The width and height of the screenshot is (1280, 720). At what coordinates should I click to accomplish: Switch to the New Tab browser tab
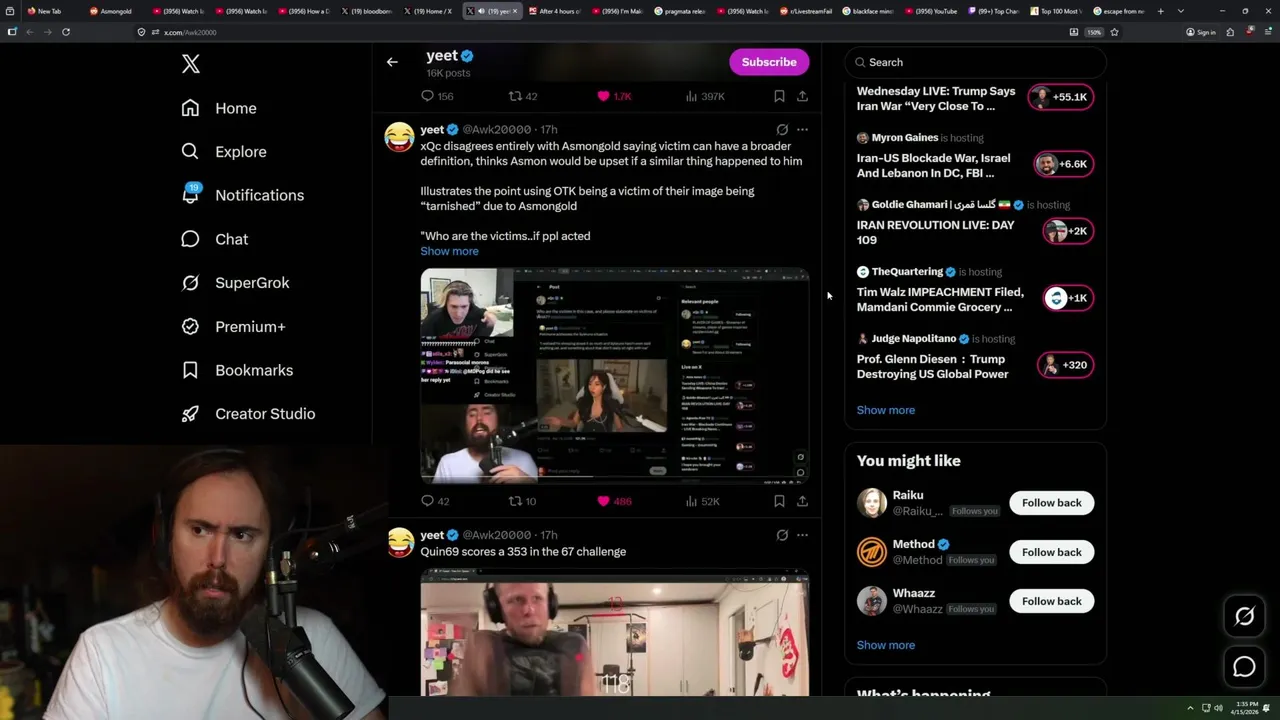click(48, 11)
